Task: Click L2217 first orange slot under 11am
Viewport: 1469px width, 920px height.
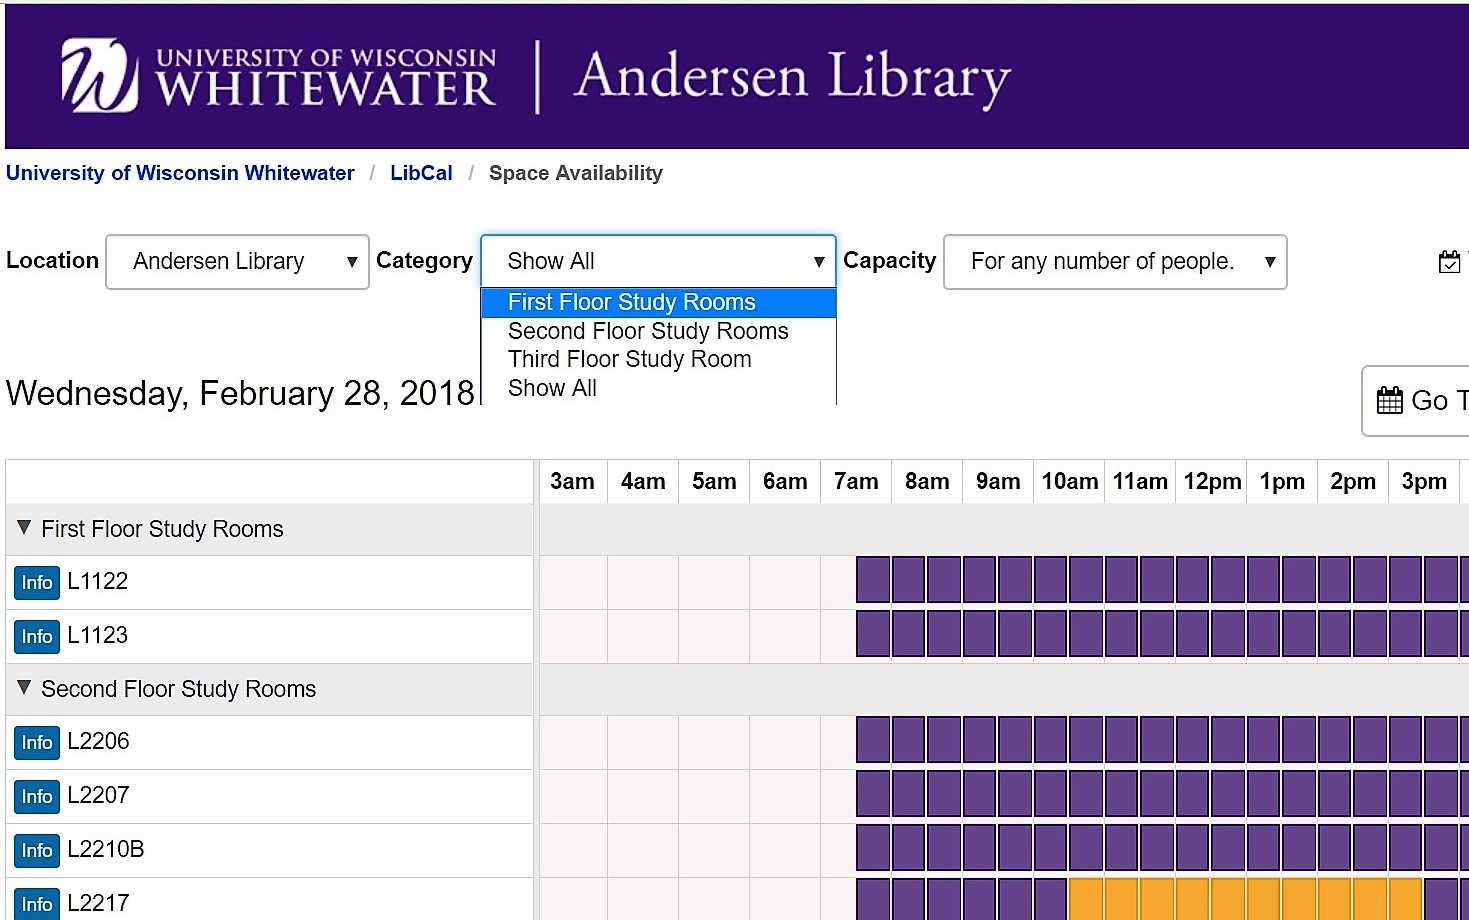Action: tap(1122, 900)
